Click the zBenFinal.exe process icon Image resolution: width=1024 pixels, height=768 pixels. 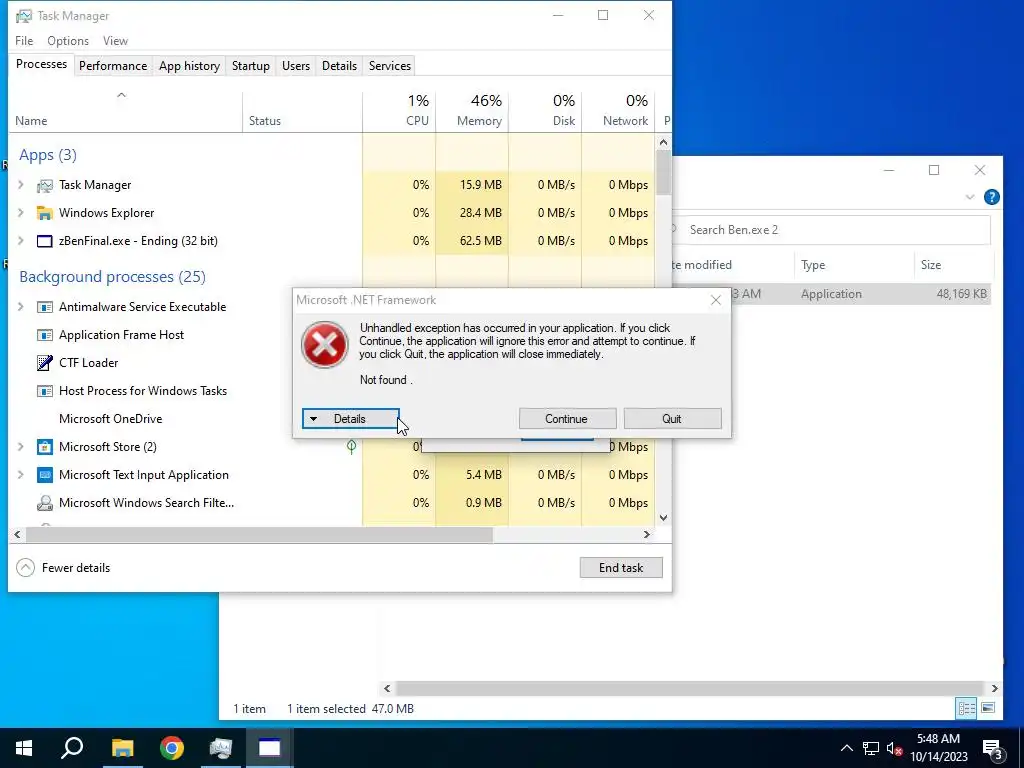(44, 241)
